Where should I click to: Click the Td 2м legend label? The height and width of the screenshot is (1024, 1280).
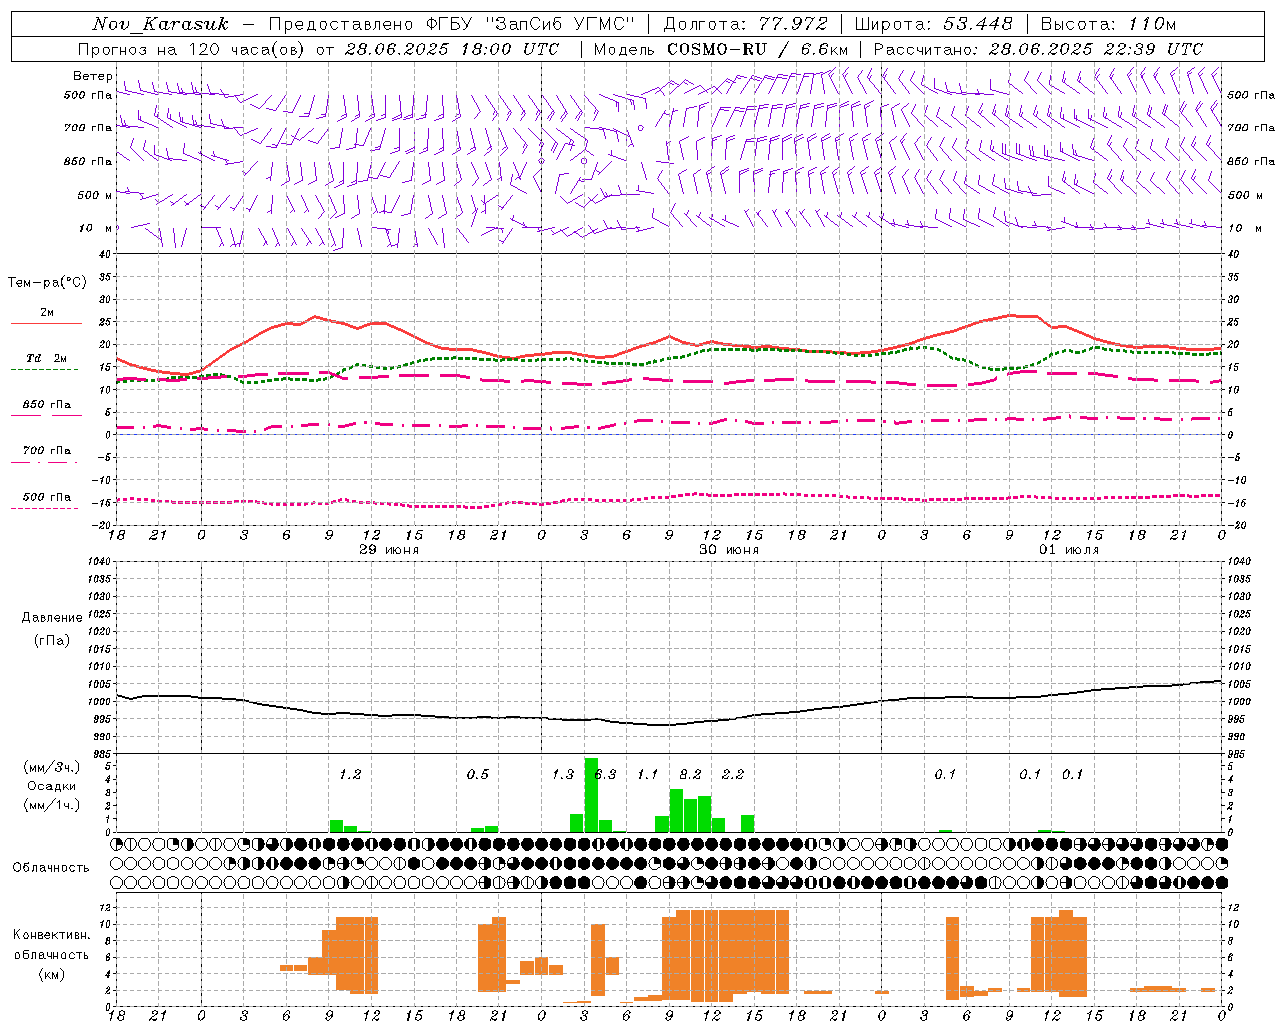47,358
